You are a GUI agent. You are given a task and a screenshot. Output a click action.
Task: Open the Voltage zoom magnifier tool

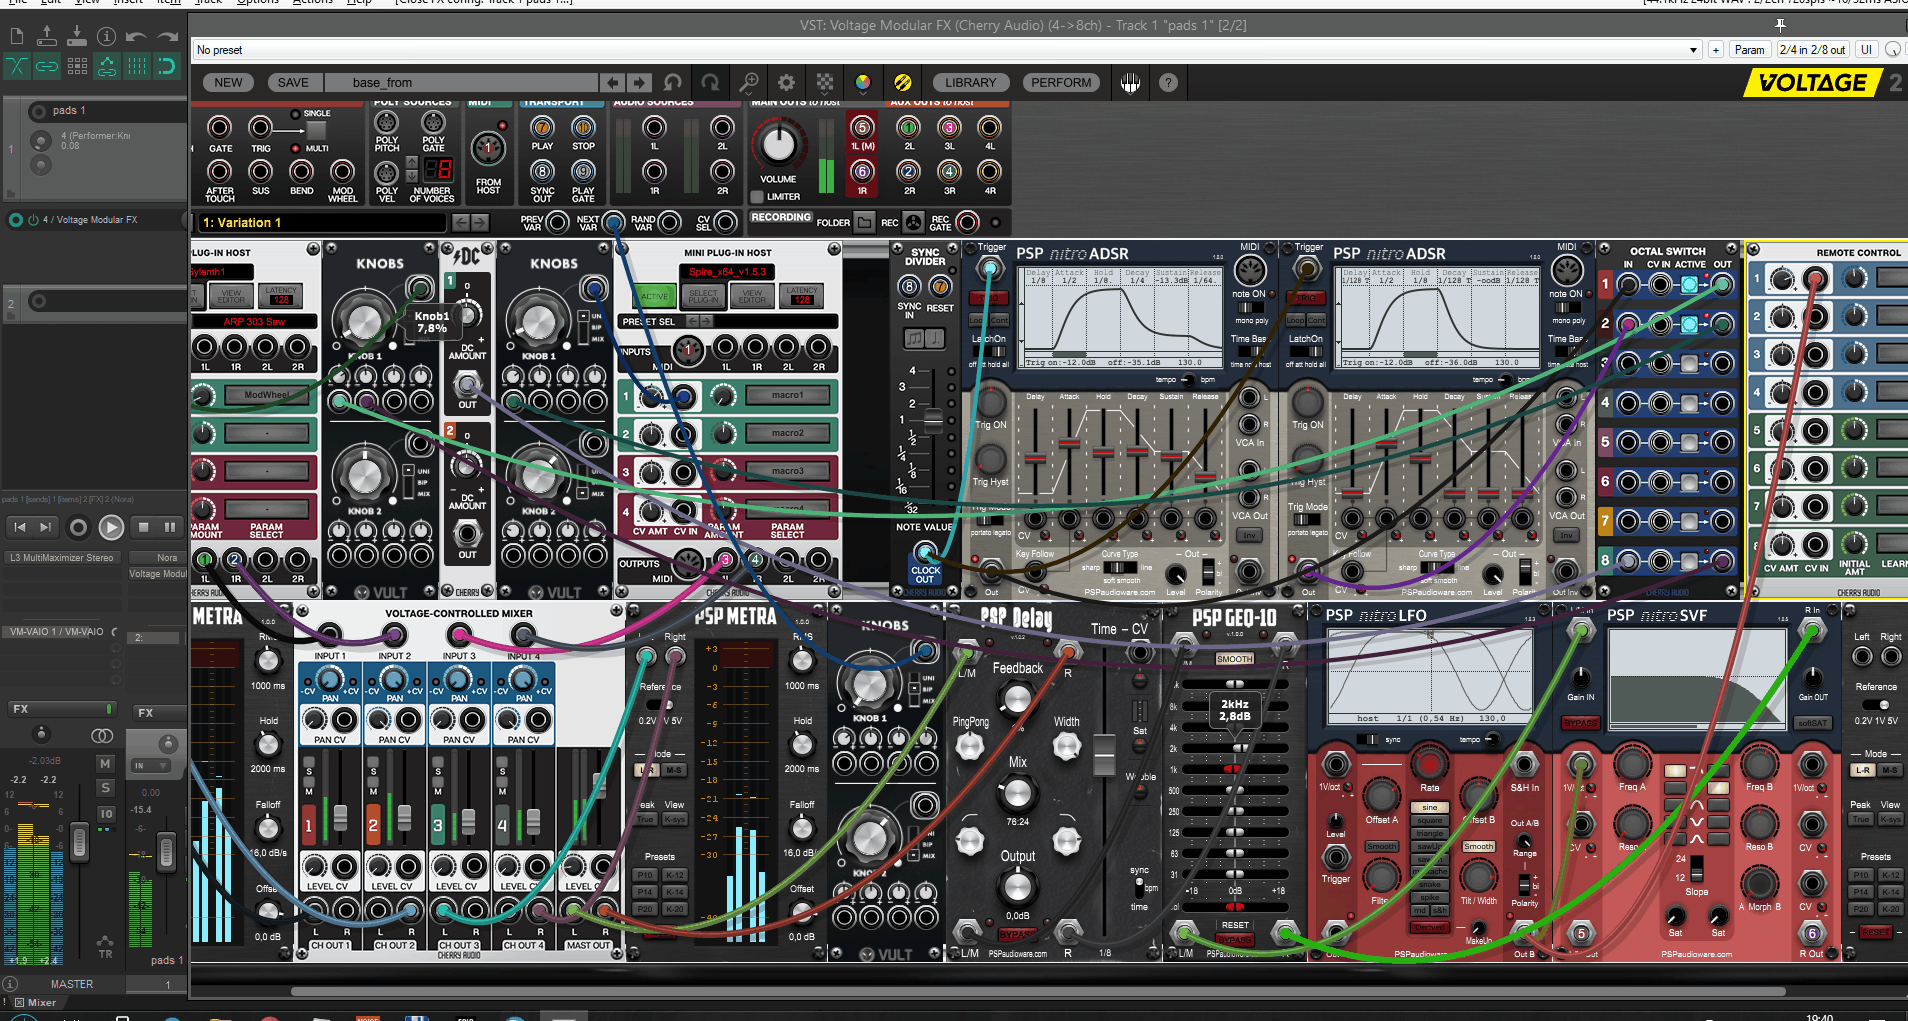[x=748, y=83]
